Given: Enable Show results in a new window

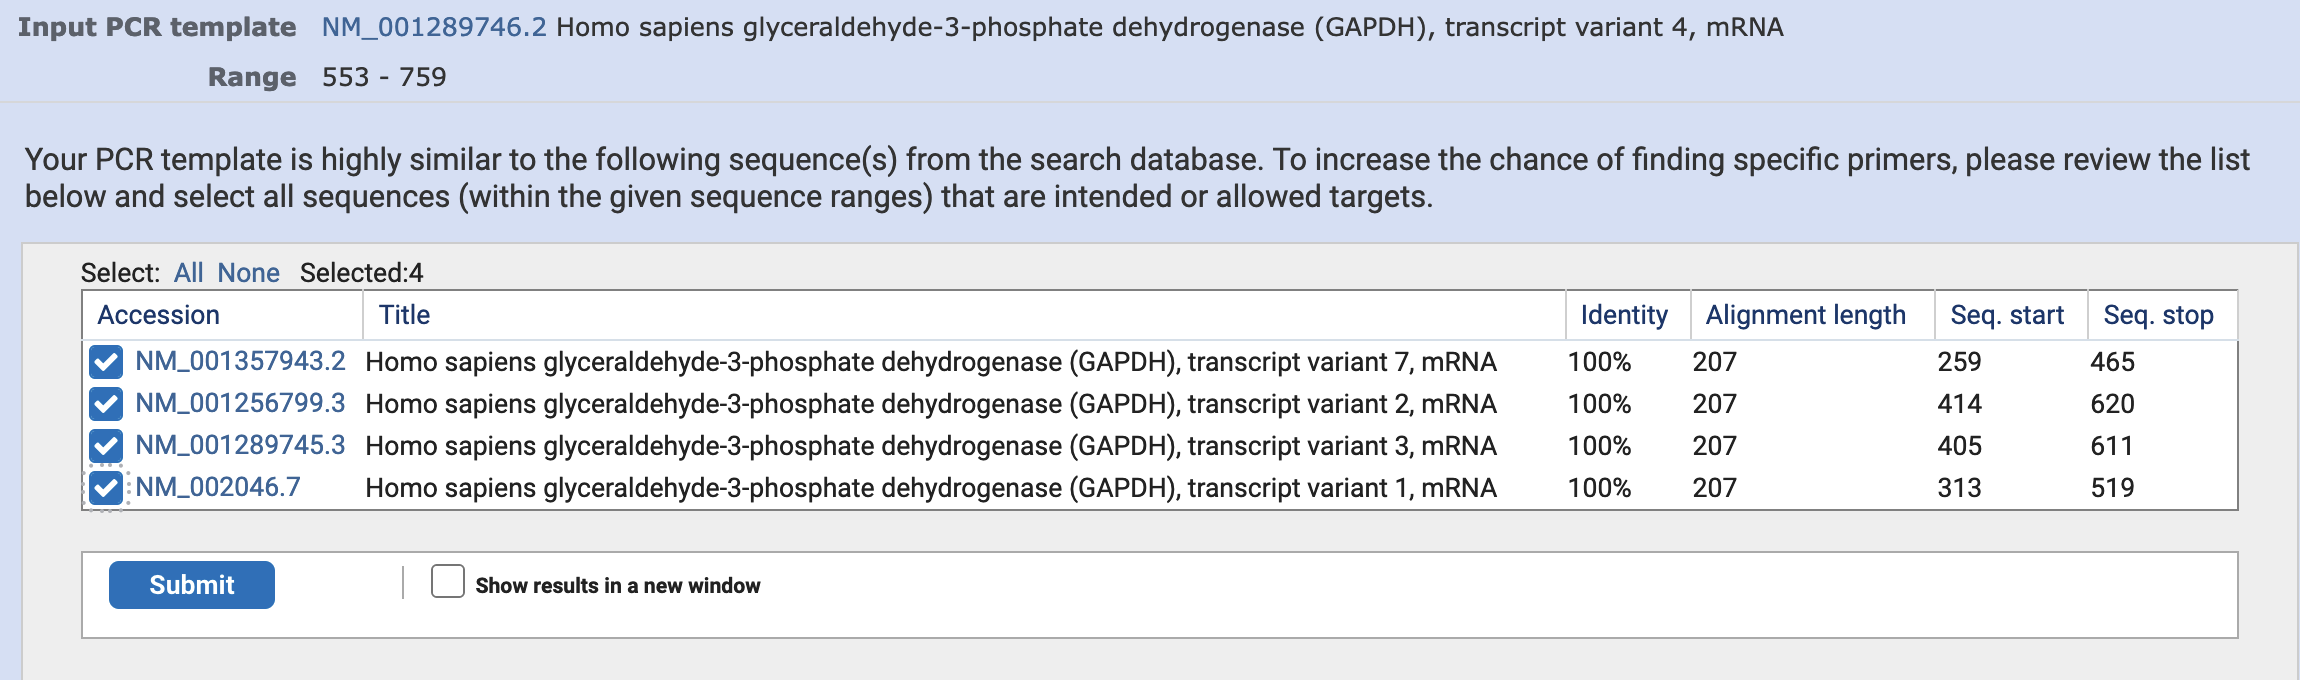Looking at the screenshot, I should 448,581.
